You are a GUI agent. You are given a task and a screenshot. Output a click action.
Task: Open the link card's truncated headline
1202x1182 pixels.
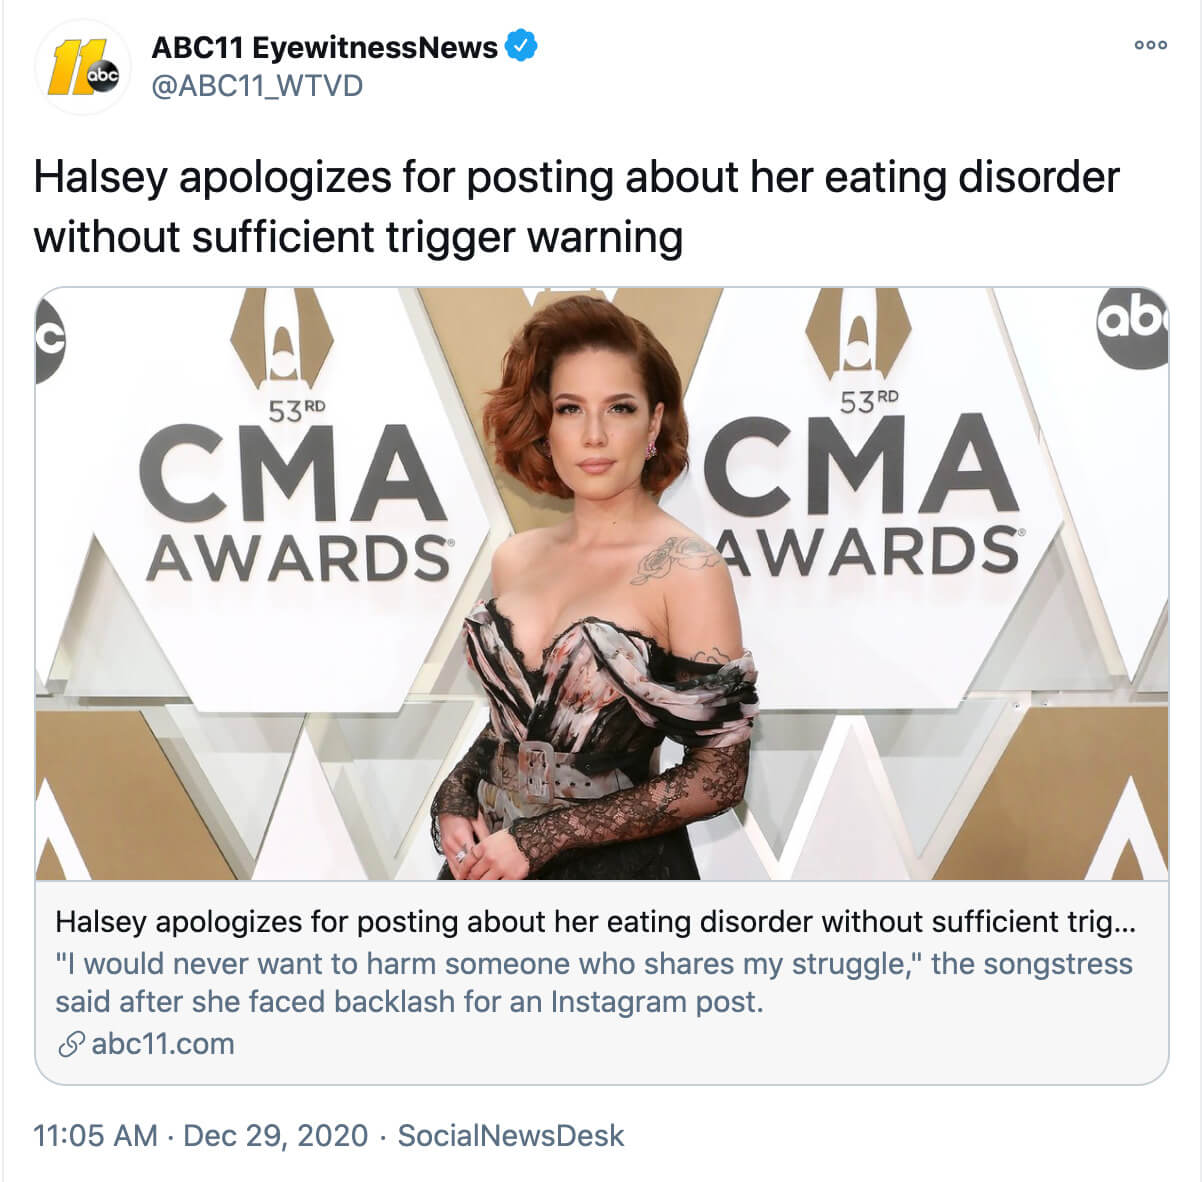tap(595, 921)
